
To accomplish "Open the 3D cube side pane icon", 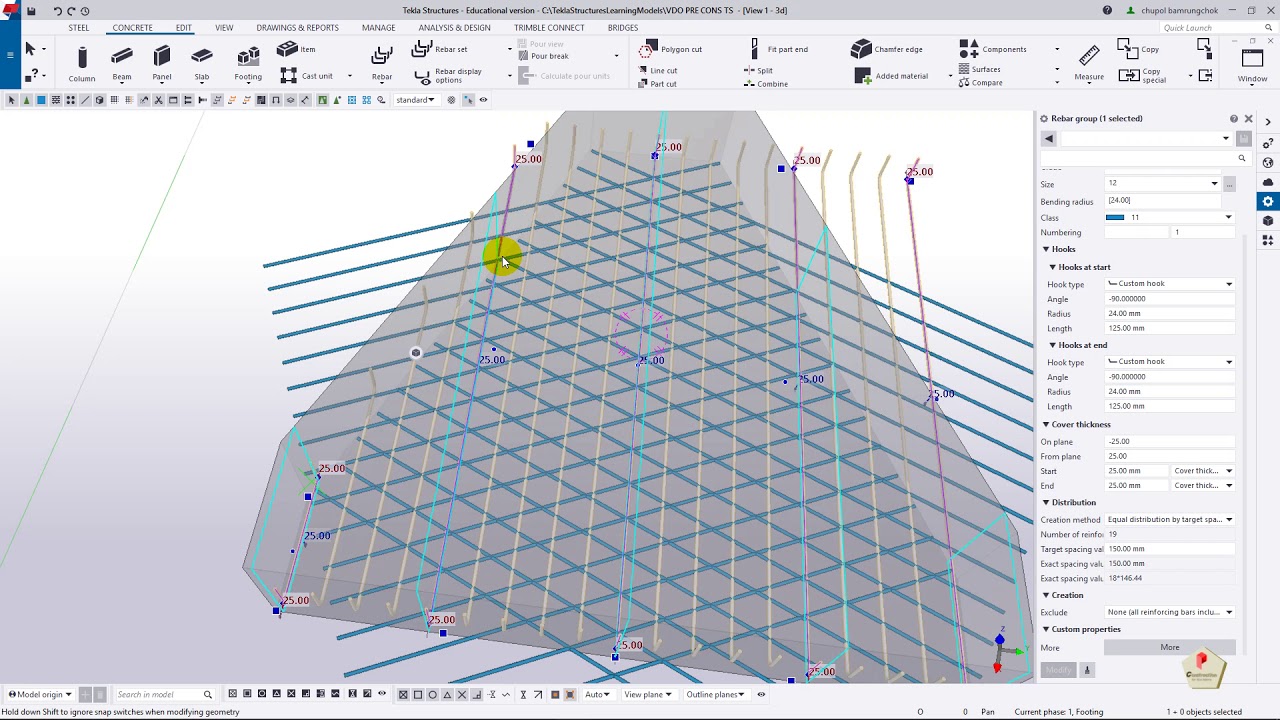I will coord(1268,221).
